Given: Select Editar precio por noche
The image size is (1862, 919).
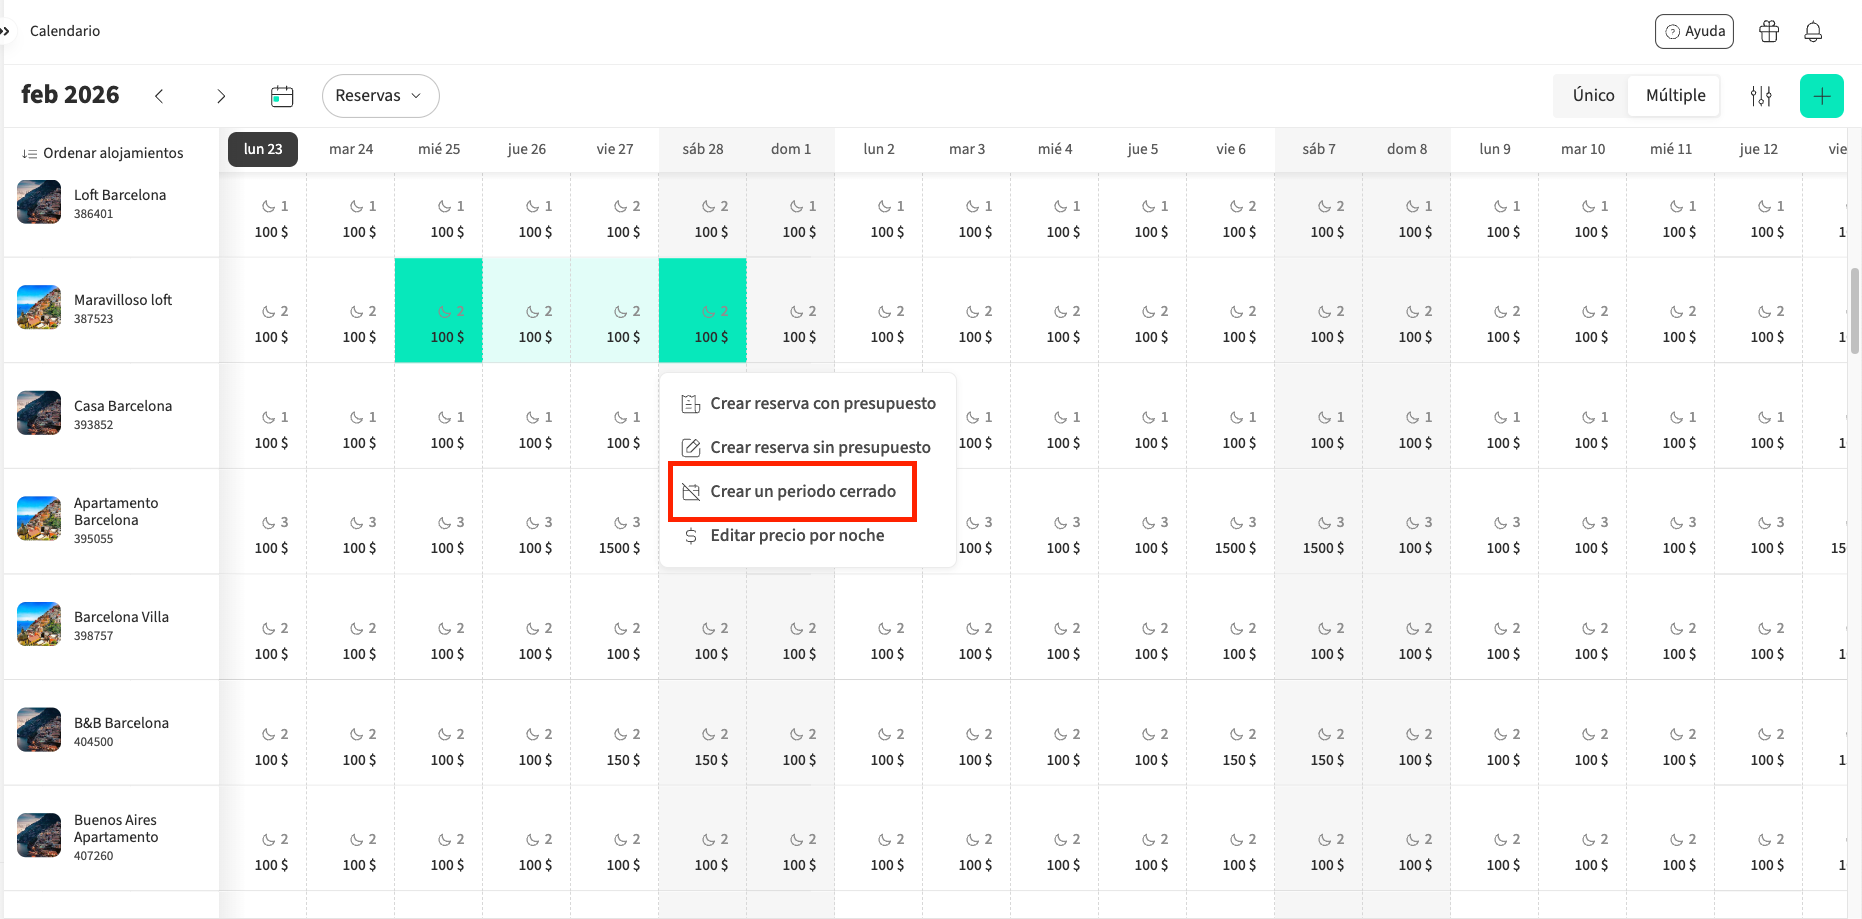Looking at the screenshot, I should [x=796, y=536].
